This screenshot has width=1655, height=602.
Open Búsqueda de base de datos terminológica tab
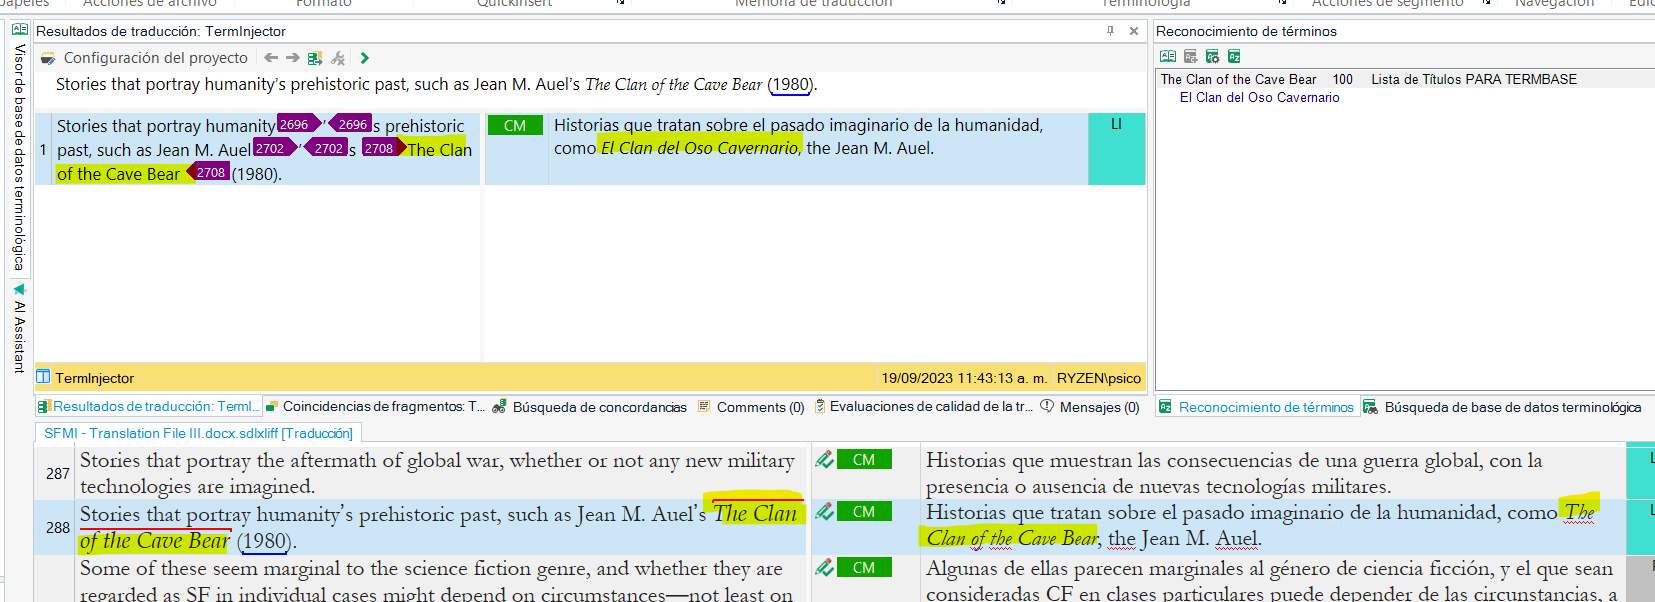[1503, 407]
